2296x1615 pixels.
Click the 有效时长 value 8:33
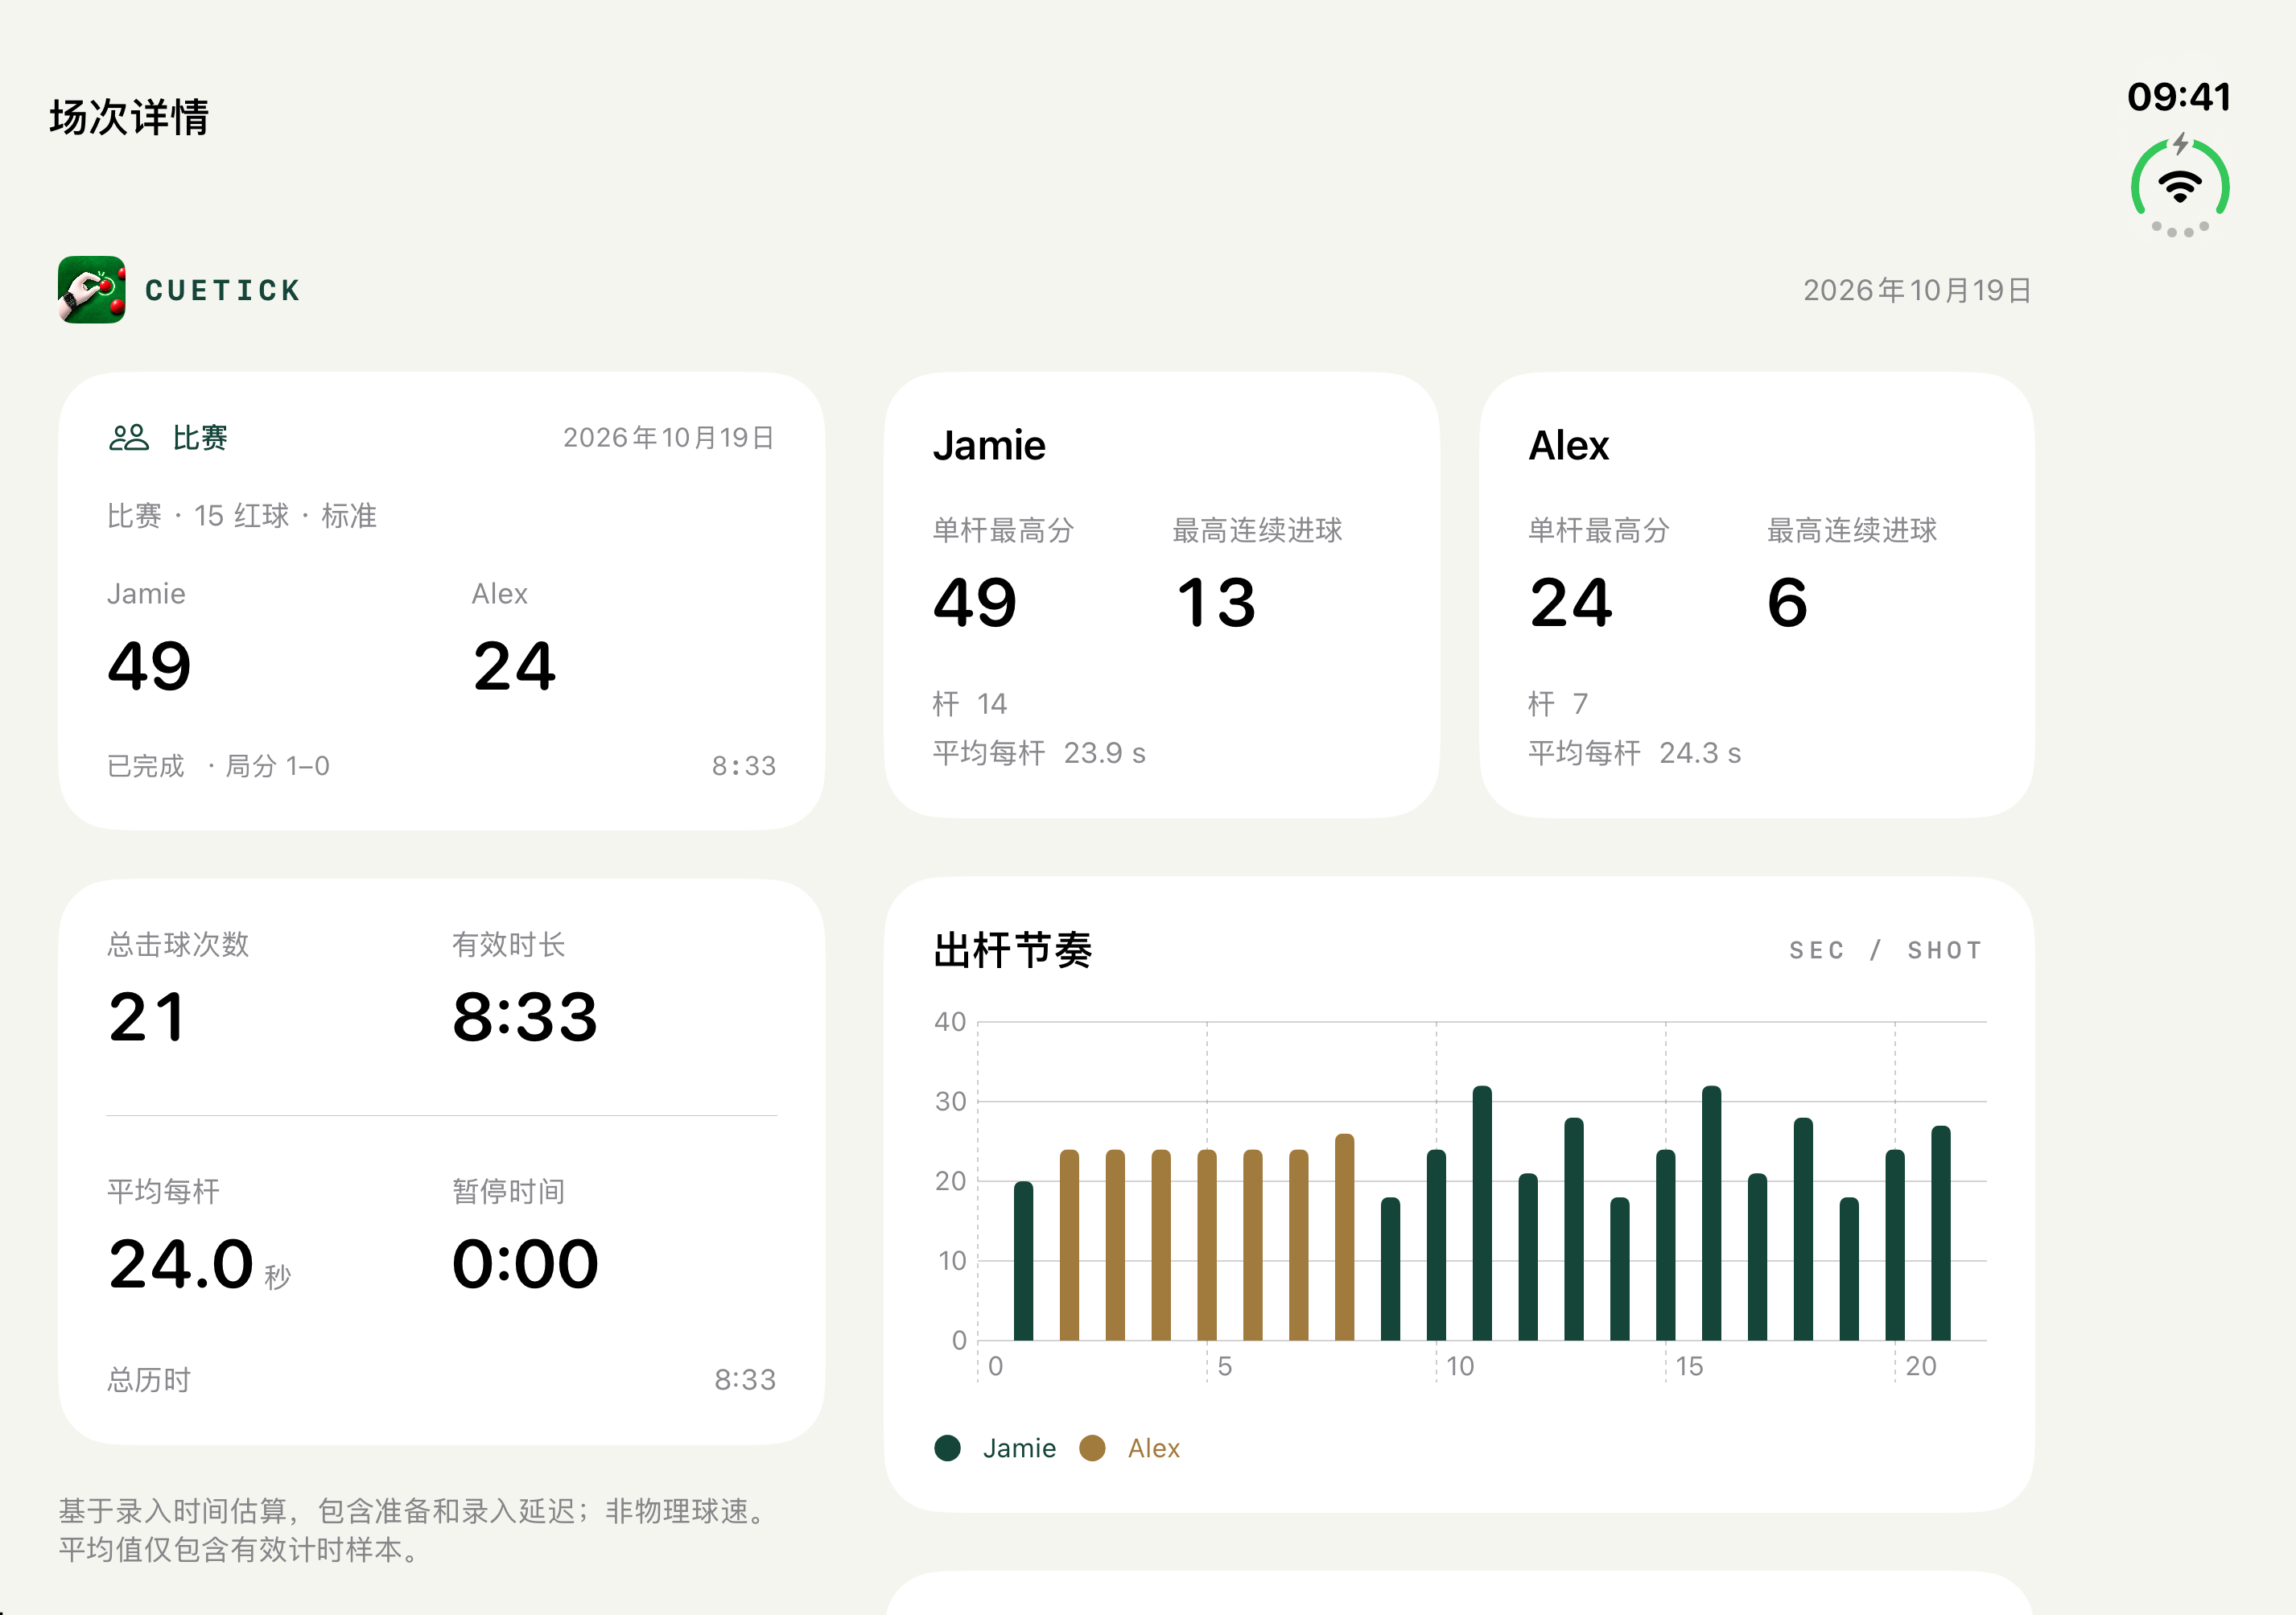click(525, 1017)
